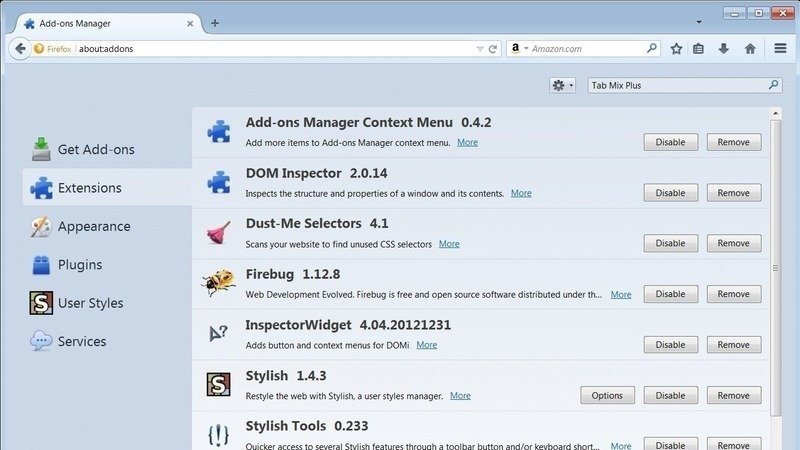Screen dimensions: 800x450
Task: Open the Firefox hamburger menu
Action: coord(780,48)
